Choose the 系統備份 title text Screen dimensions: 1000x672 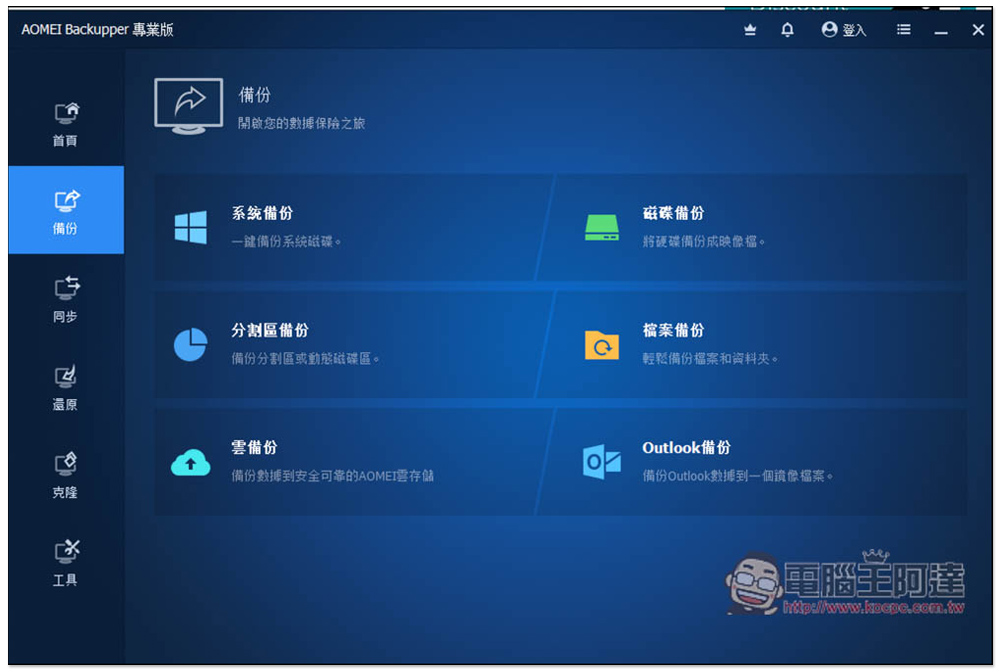coord(262,213)
